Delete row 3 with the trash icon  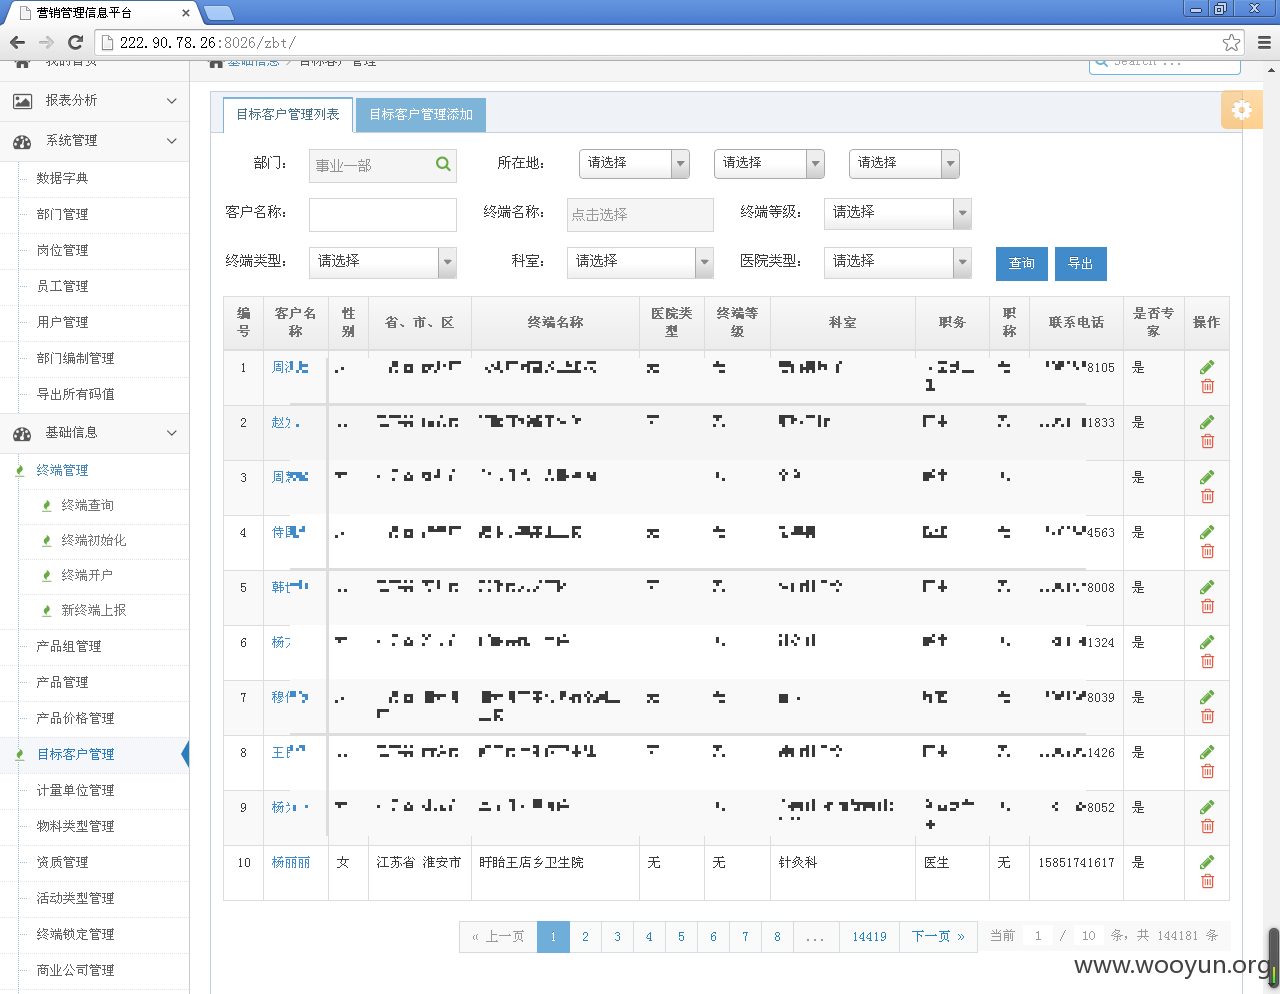[x=1207, y=496]
